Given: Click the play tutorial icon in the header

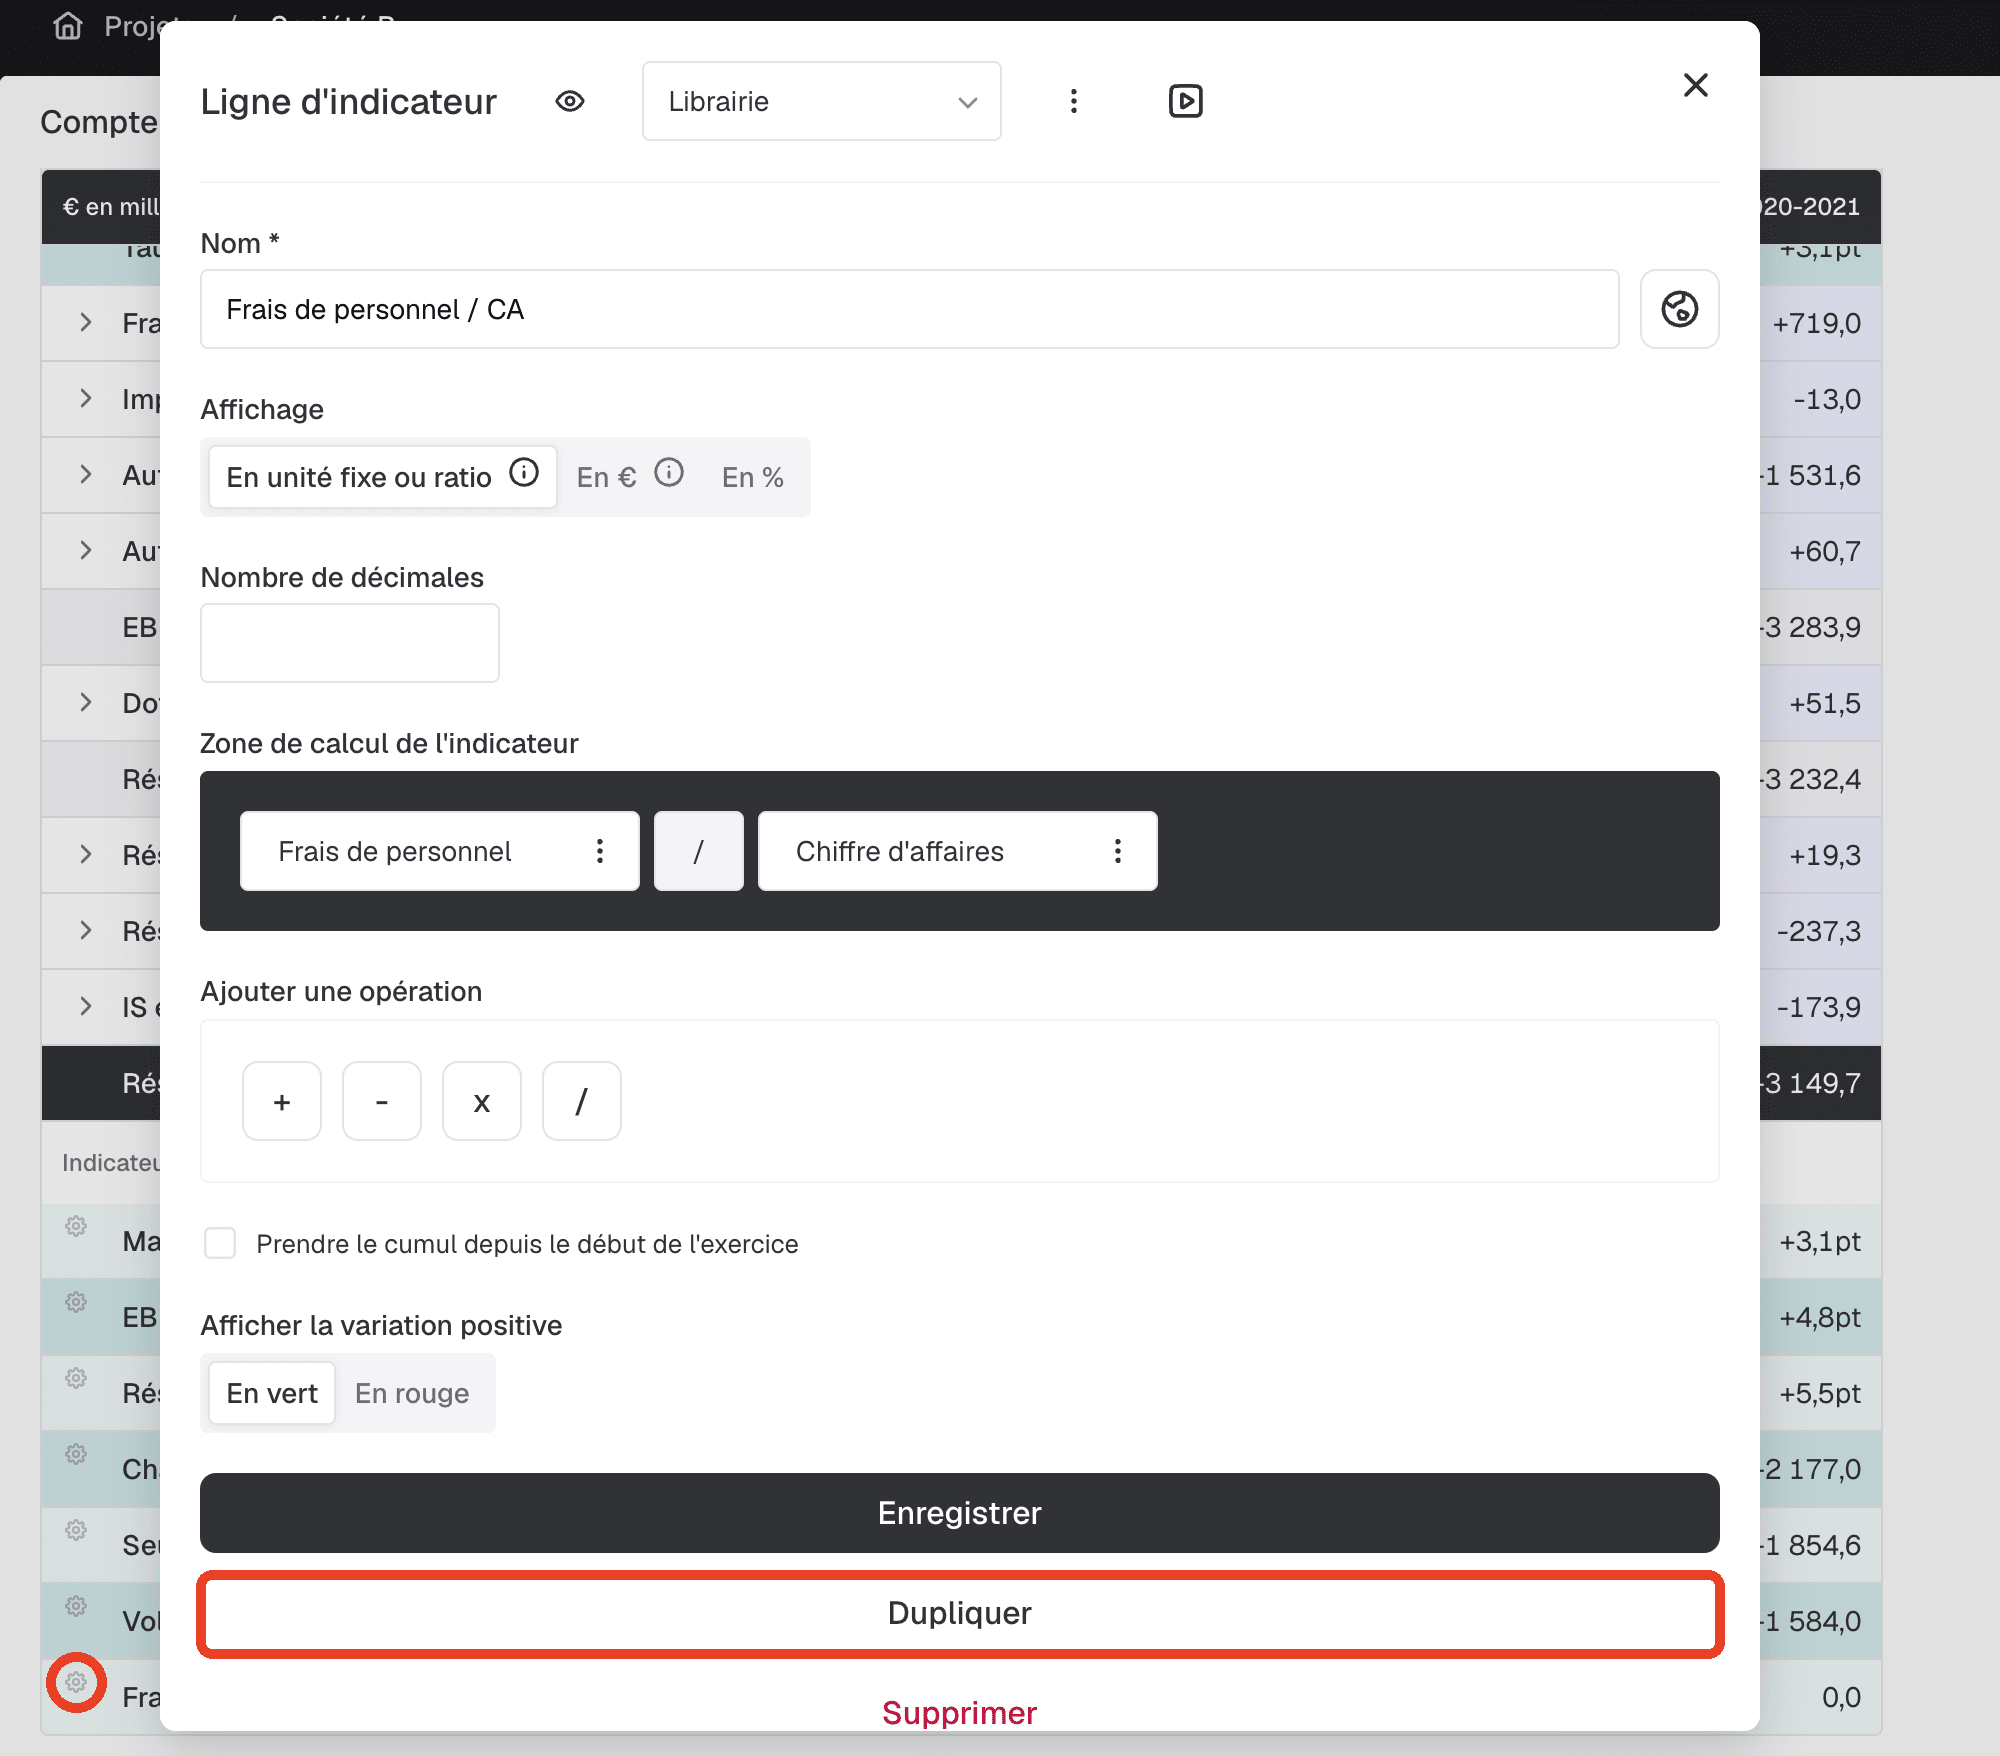Looking at the screenshot, I should click(1186, 101).
